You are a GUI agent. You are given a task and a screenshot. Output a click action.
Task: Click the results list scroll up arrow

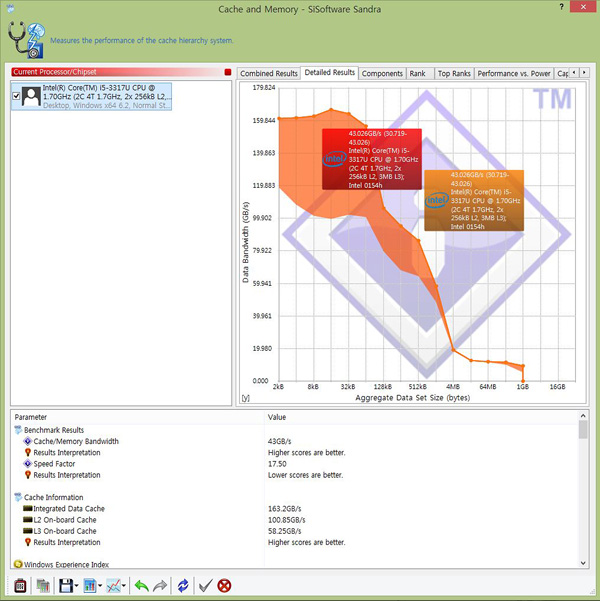coord(583,416)
